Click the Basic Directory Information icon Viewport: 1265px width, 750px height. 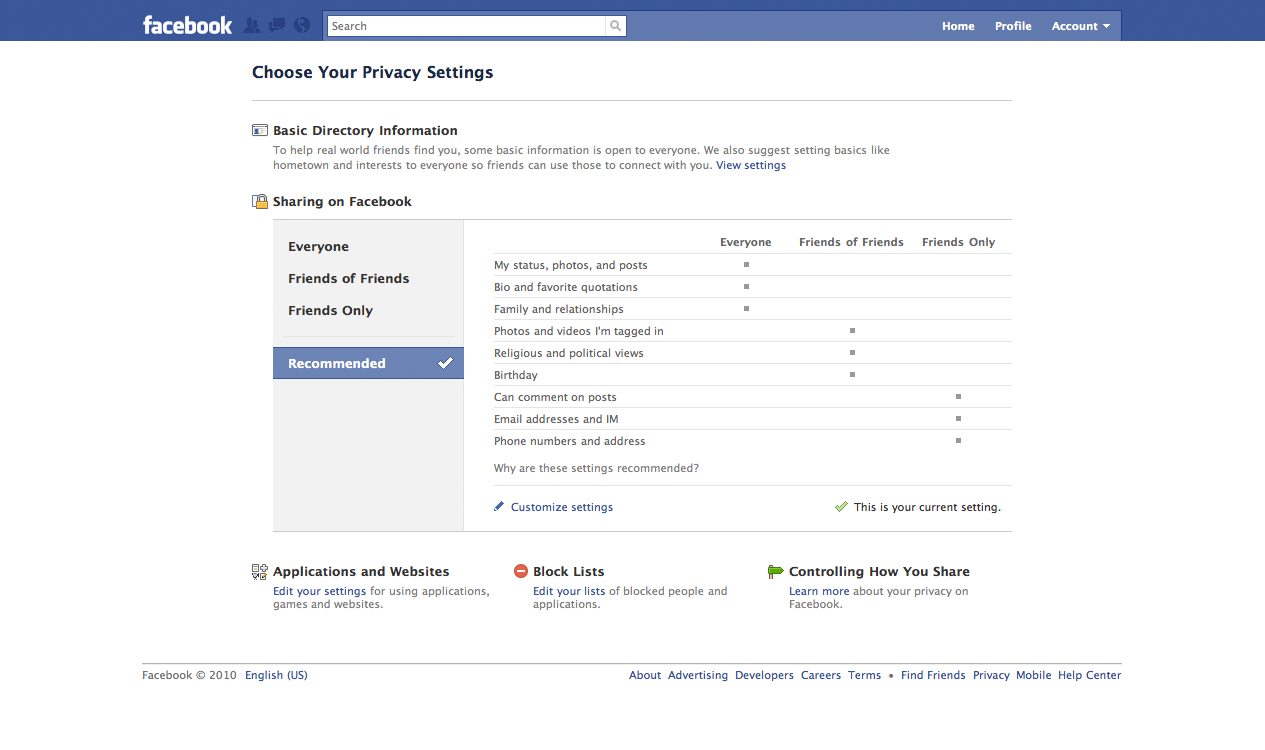pyautogui.click(x=260, y=130)
